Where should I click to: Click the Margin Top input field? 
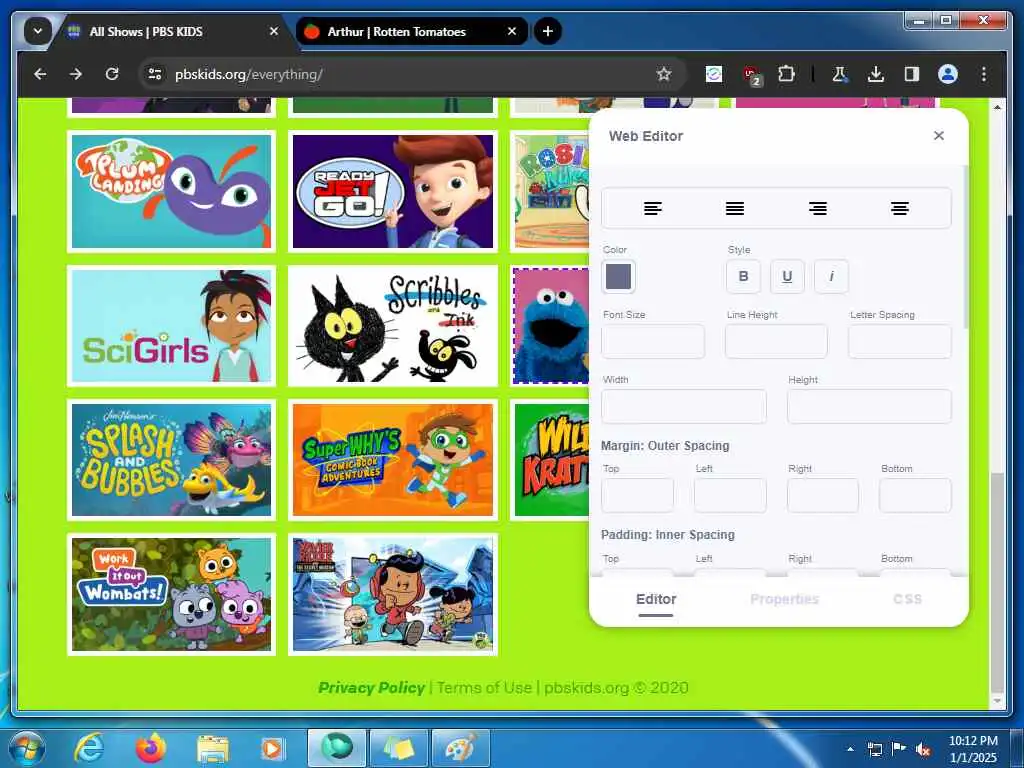[x=637, y=495]
